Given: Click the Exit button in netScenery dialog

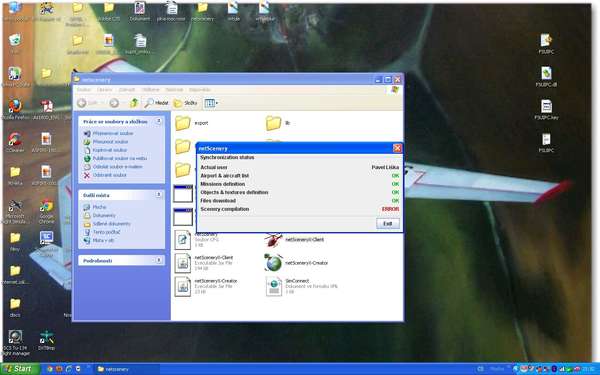Looking at the screenshot, I should [x=388, y=223].
